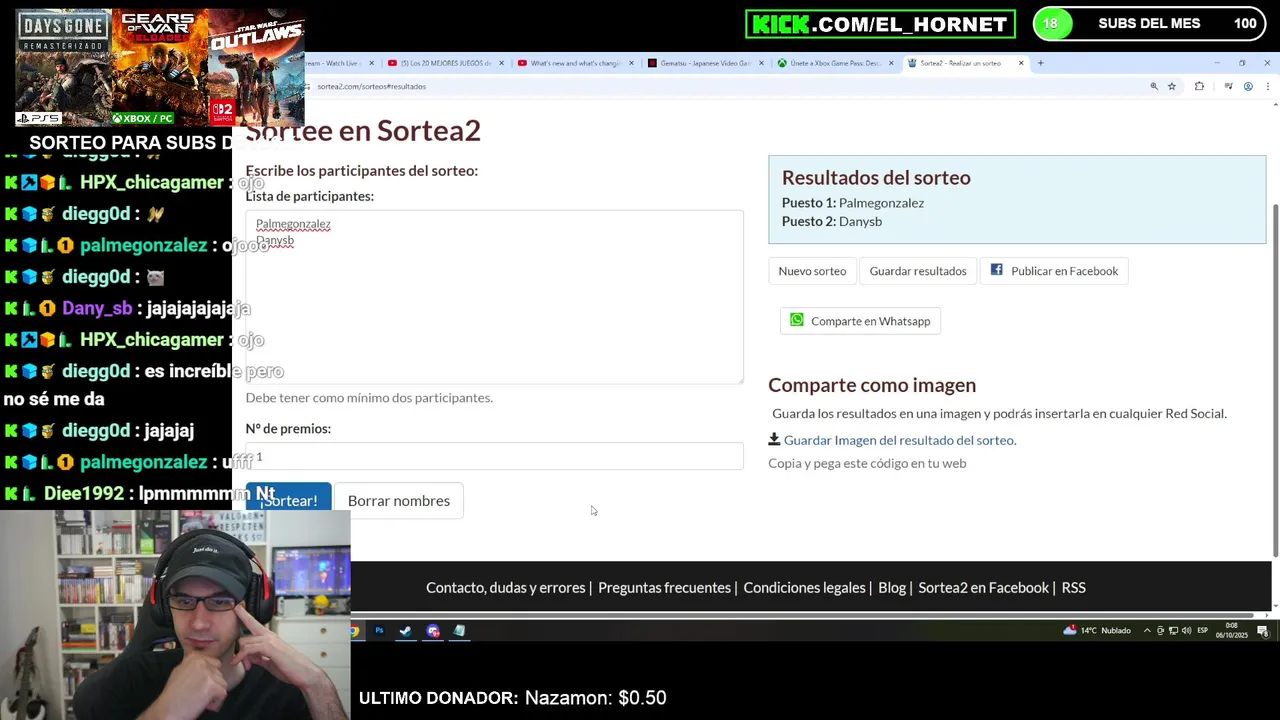Click the download icon beside Guardar Imagen
The image size is (1280, 720).
[774, 439]
